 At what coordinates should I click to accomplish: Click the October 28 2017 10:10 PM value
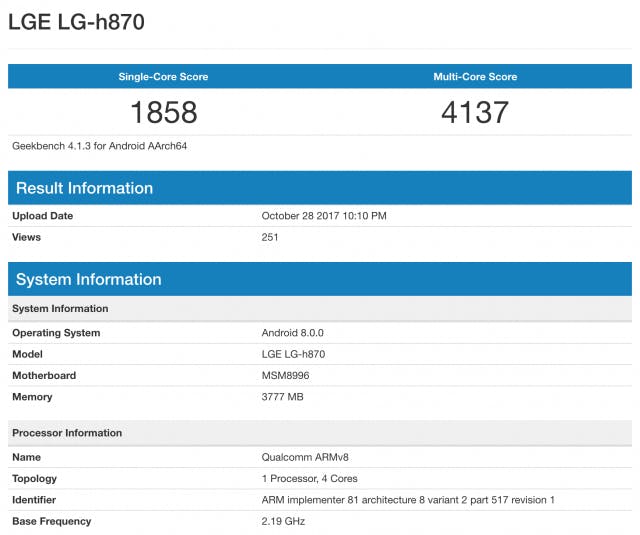point(324,216)
